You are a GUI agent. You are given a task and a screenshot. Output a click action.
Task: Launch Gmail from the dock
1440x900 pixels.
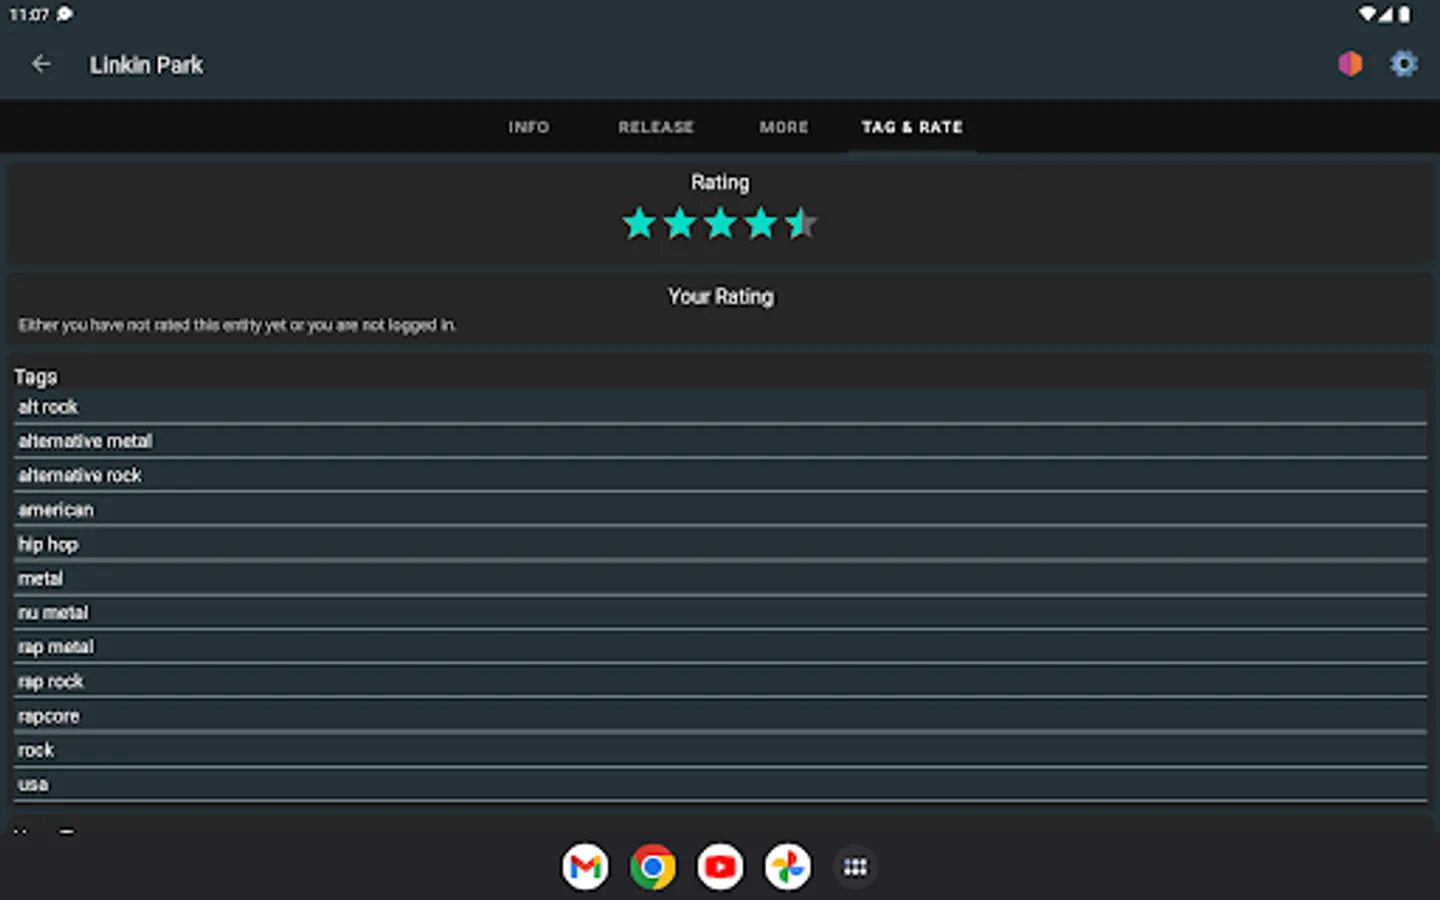click(x=585, y=867)
